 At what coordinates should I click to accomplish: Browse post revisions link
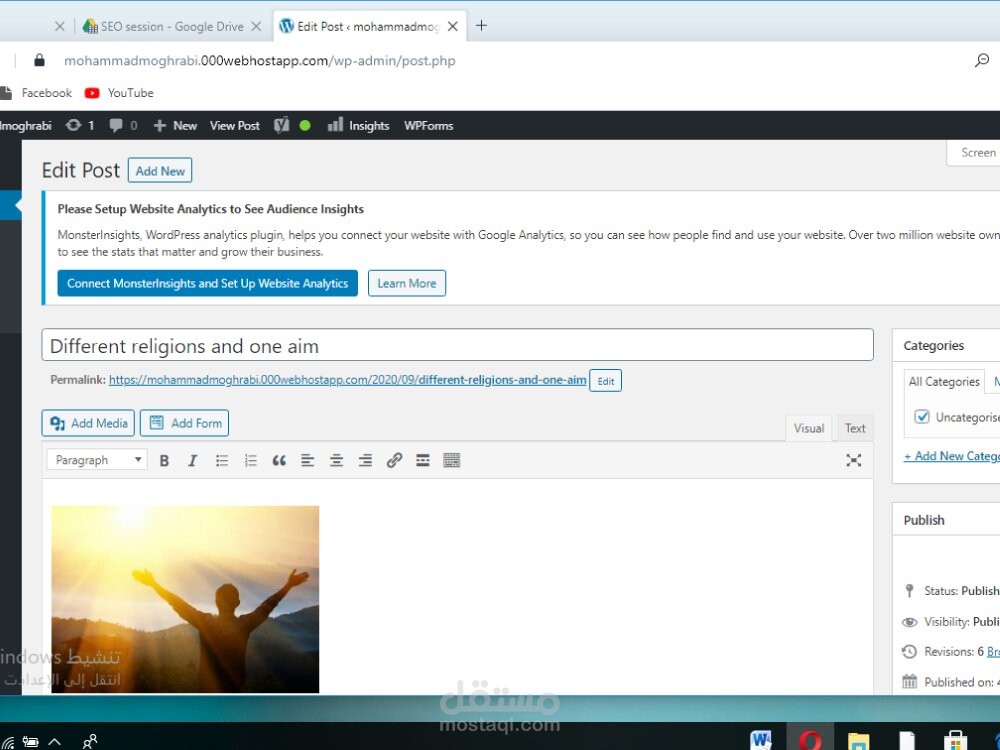pos(993,652)
